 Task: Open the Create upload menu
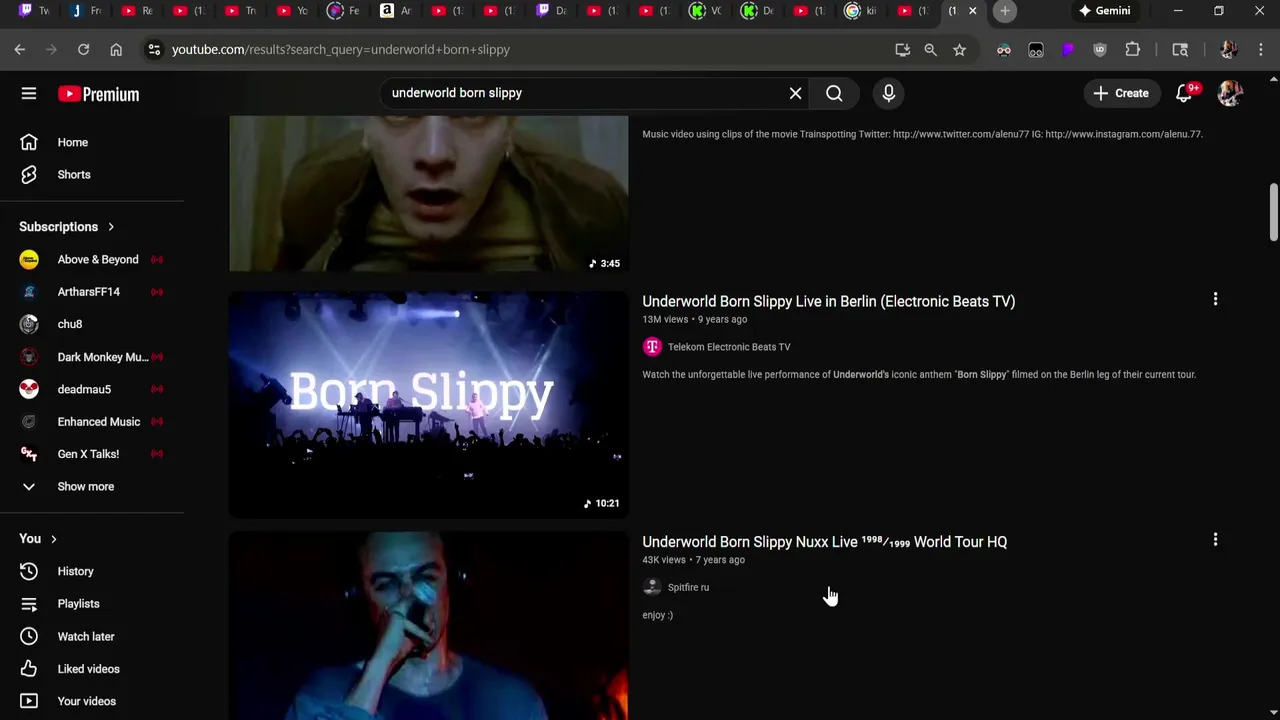[x=1121, y=93]
